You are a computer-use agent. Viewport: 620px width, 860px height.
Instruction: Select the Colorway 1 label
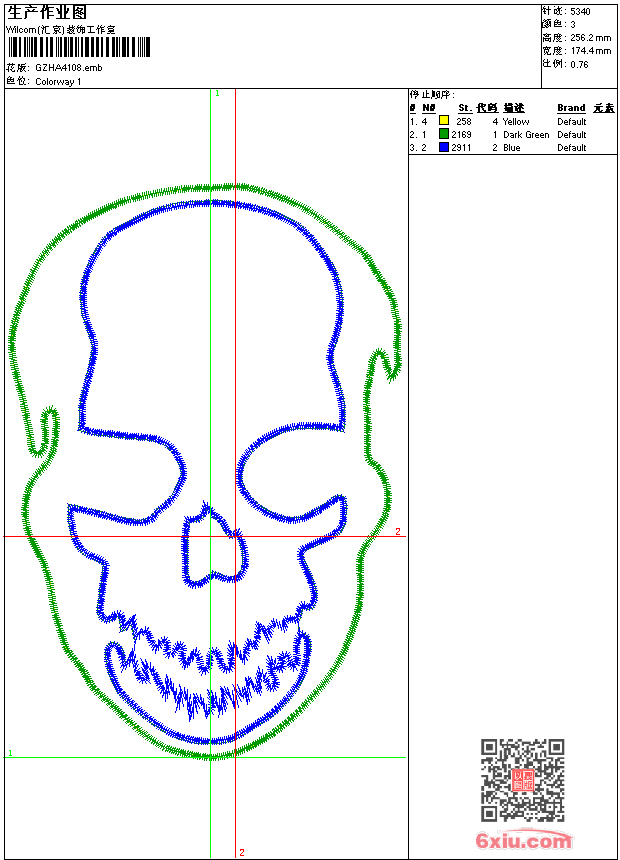click(58, 81)
